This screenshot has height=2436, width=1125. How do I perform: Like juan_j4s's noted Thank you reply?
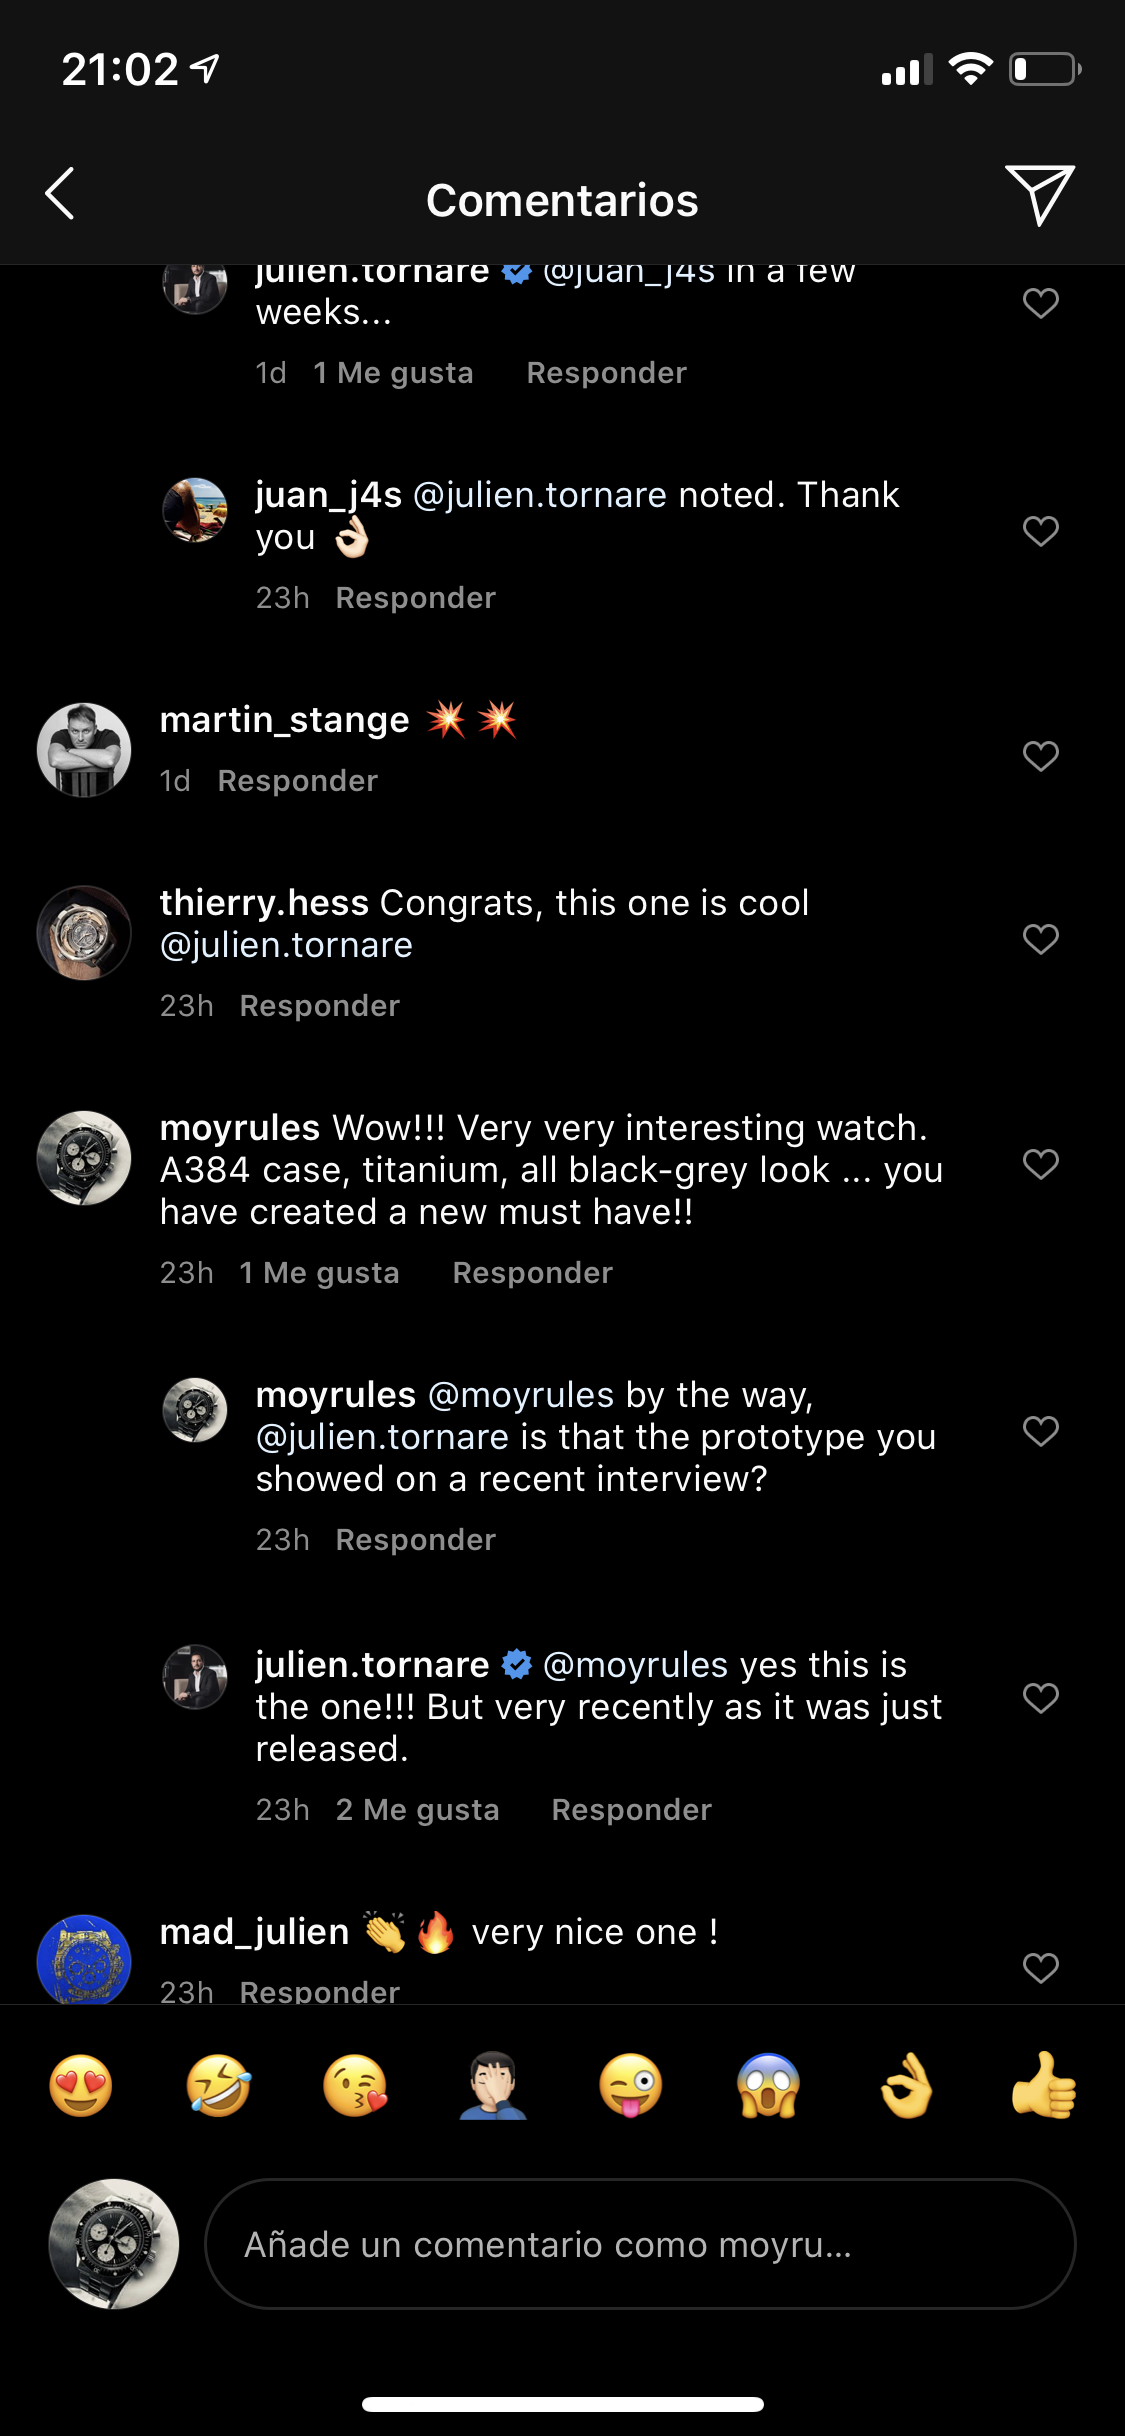(1040, 531)
